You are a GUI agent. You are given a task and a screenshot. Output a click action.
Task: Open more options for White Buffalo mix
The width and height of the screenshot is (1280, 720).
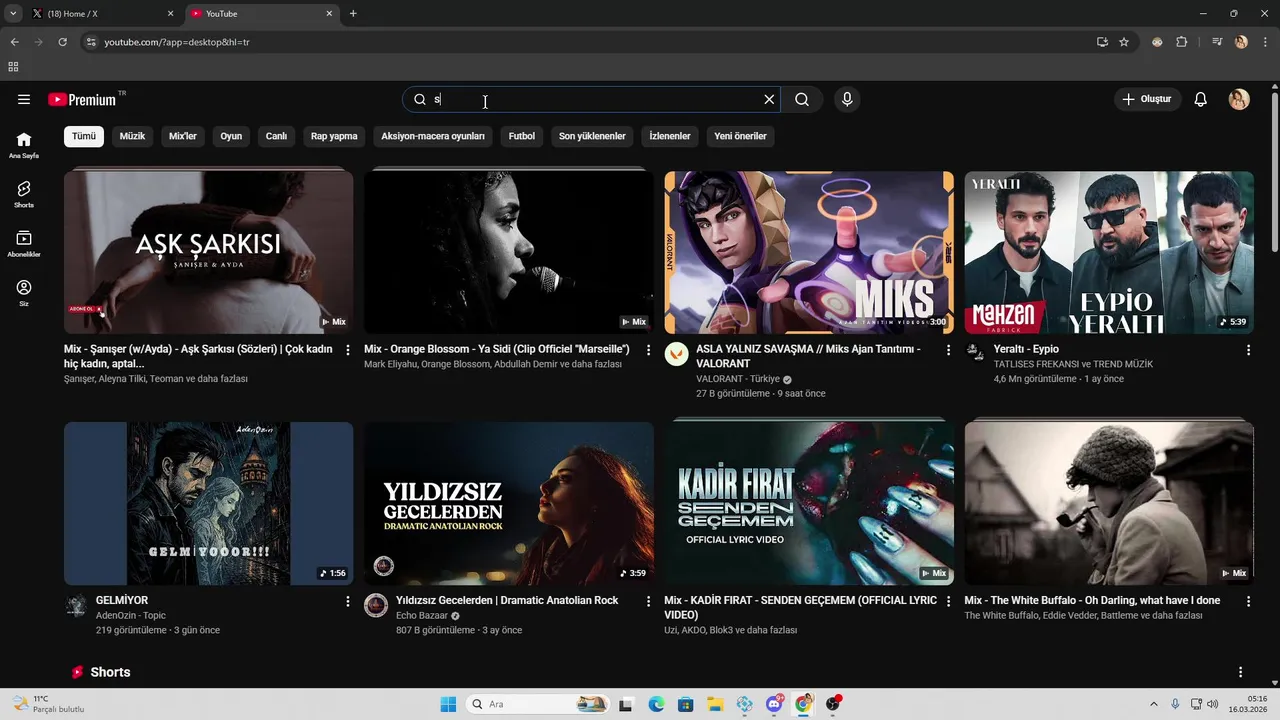[x=1248, y=601]
